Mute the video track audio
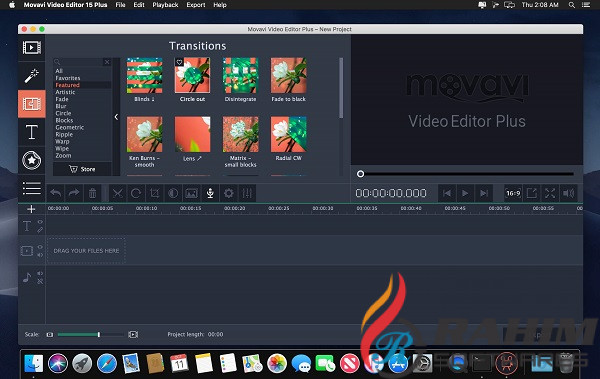Screen dimensions: 600x379 pyautogui.click(x=40, y=255)
